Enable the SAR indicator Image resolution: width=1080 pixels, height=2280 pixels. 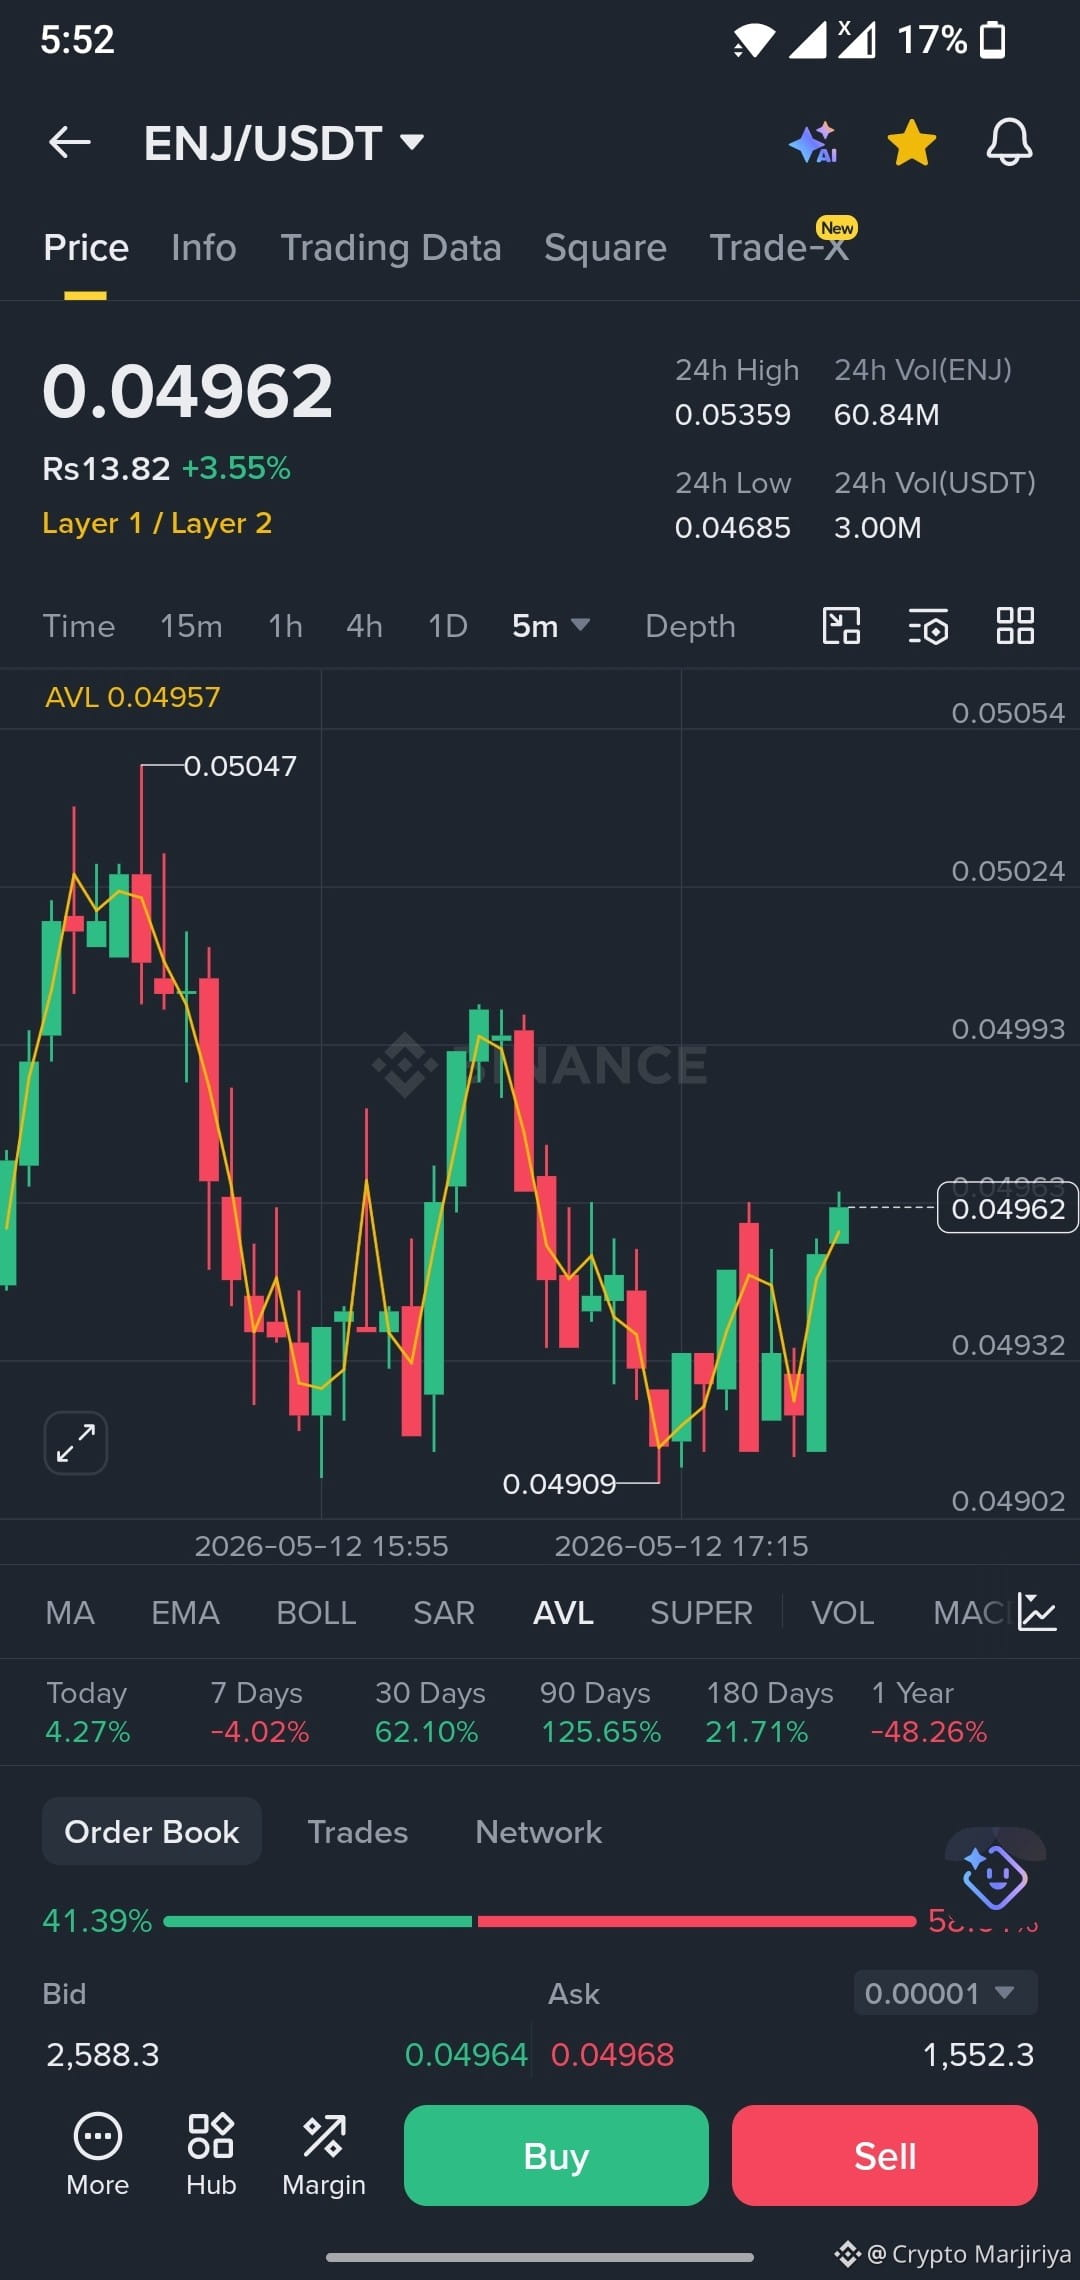click(x=444, y=1613)
